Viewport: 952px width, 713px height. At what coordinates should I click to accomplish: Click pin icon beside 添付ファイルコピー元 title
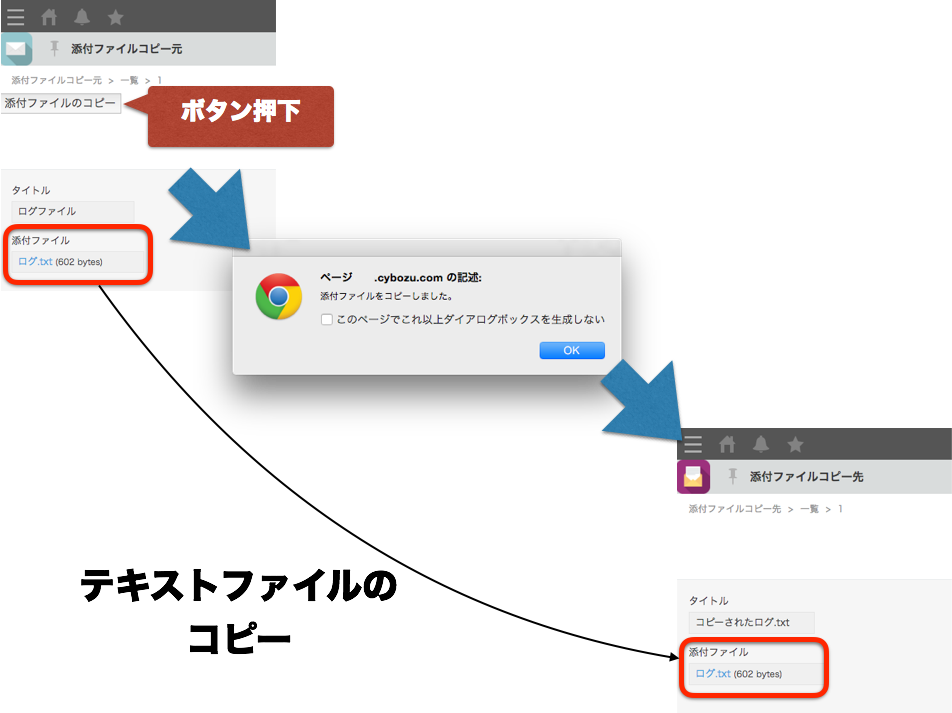coord(54,48)
